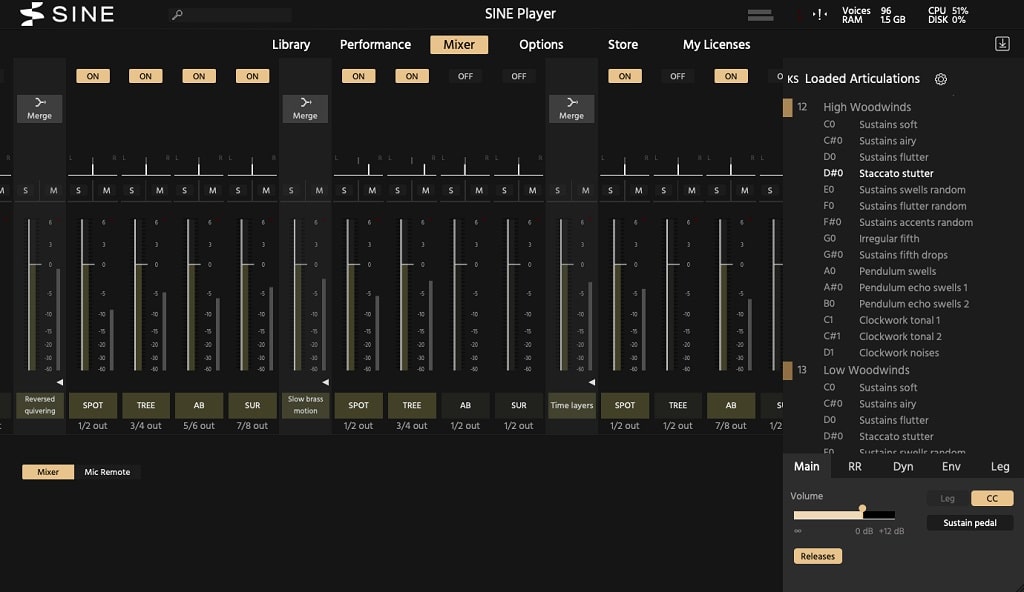This screenshot has height=592, width=1024.
Task: Click the Reversed quivering channel label
Action: coord(39,405)
